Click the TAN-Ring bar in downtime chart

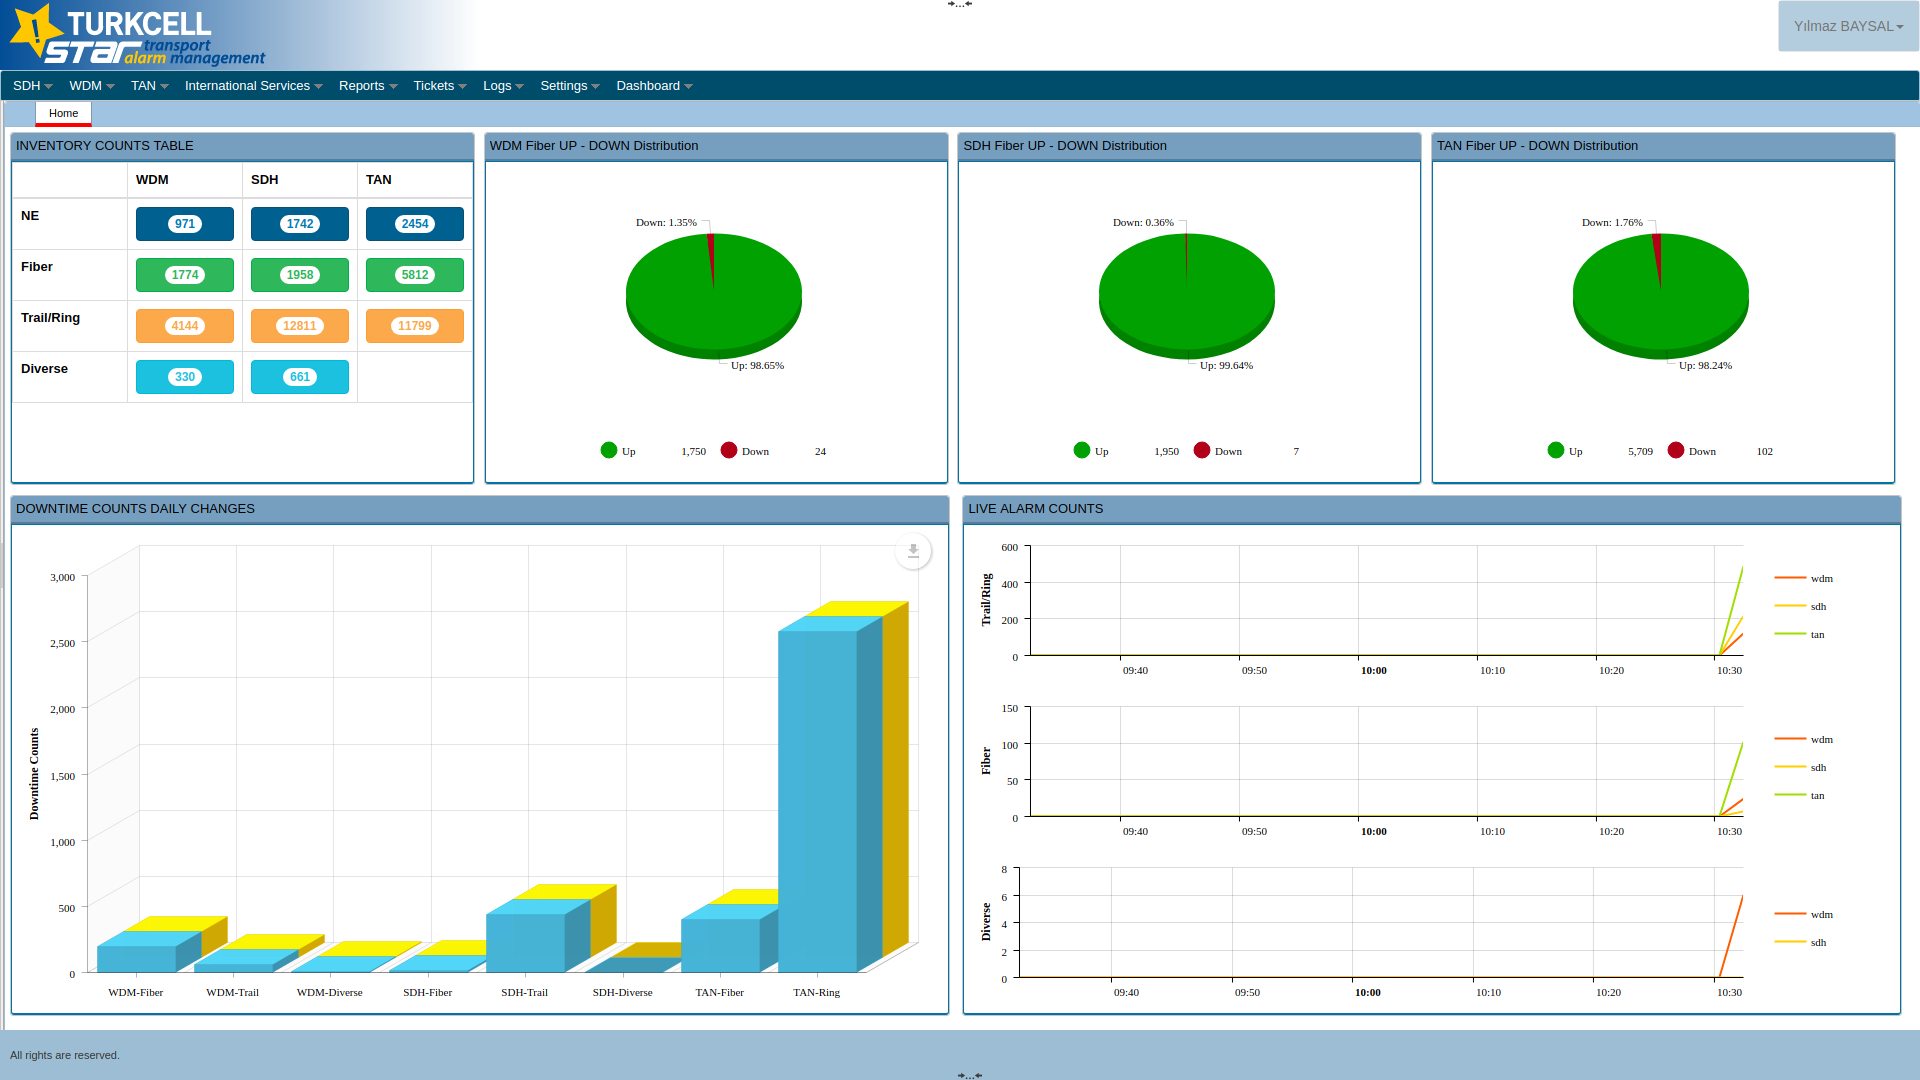point(817,800)
